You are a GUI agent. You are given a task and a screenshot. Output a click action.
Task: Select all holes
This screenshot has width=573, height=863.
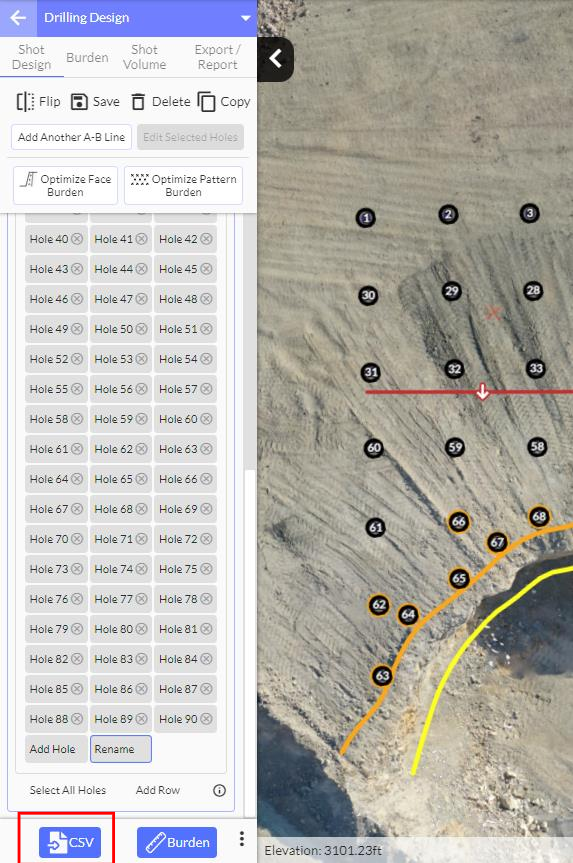pos(68,790)
